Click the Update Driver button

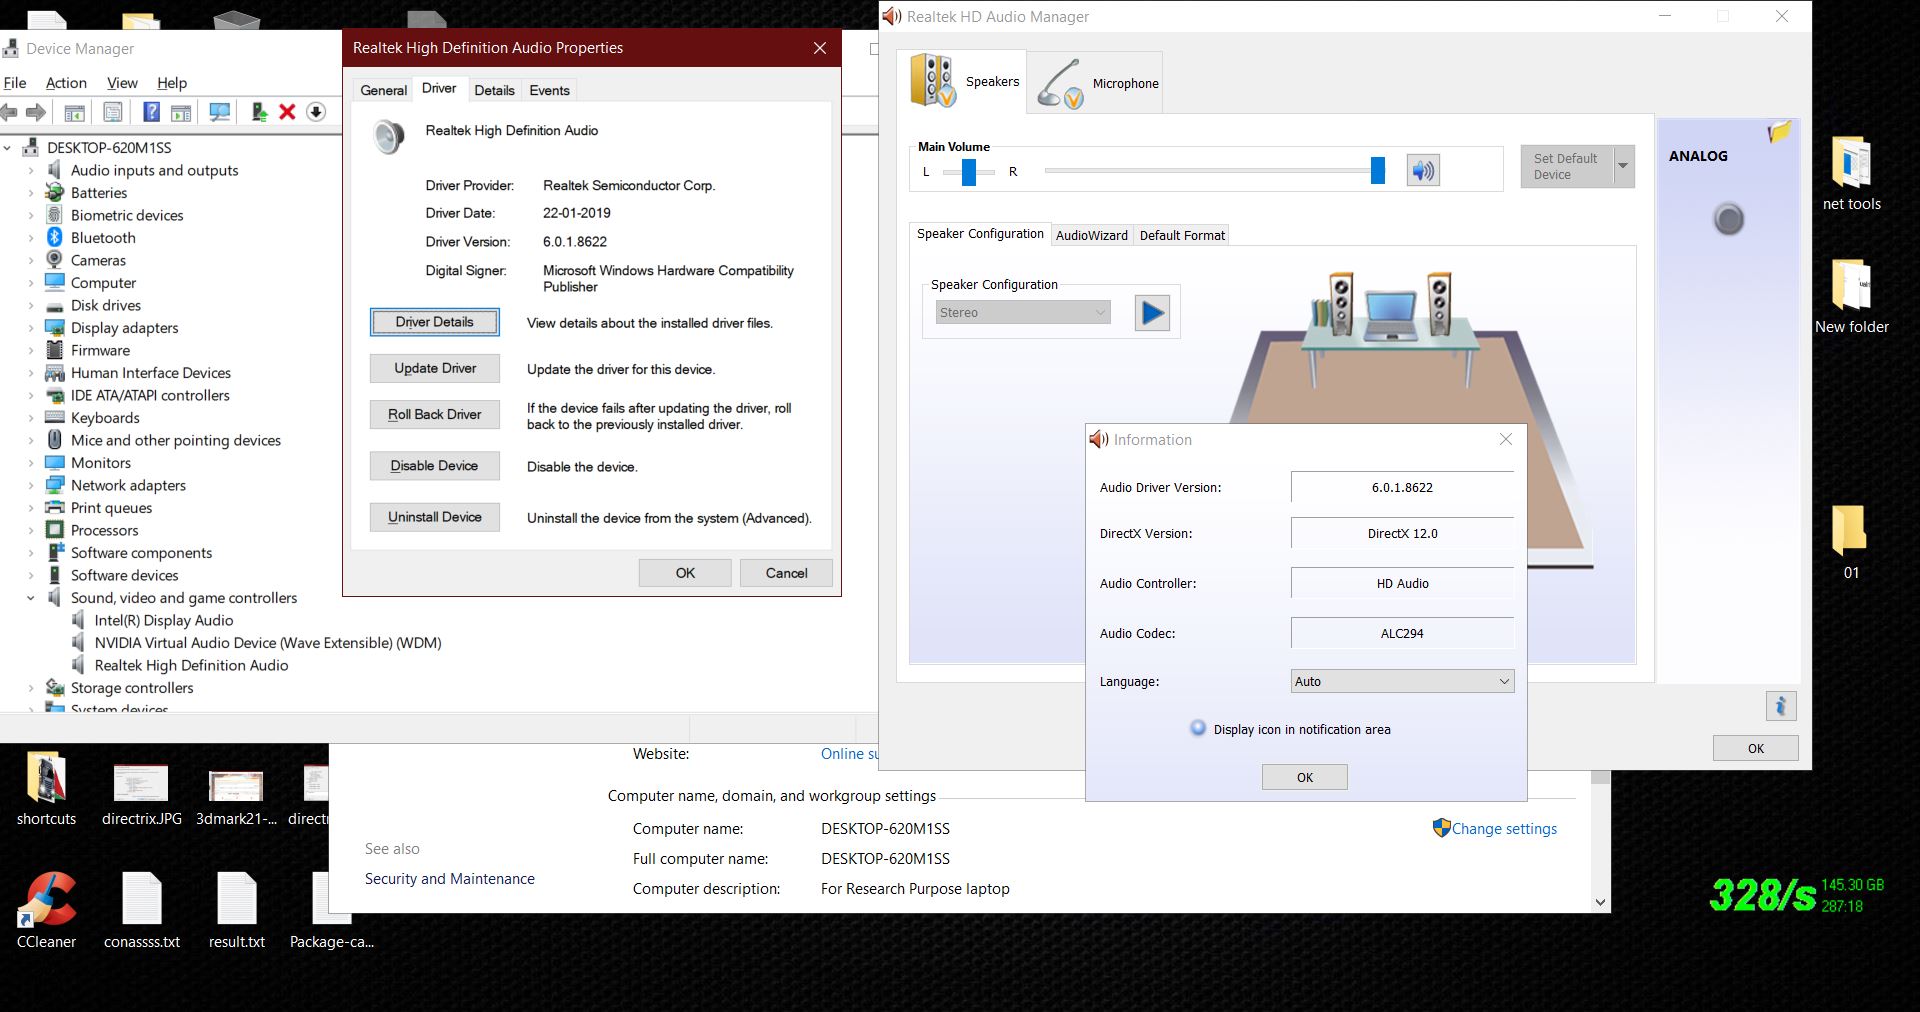(434, 368)
